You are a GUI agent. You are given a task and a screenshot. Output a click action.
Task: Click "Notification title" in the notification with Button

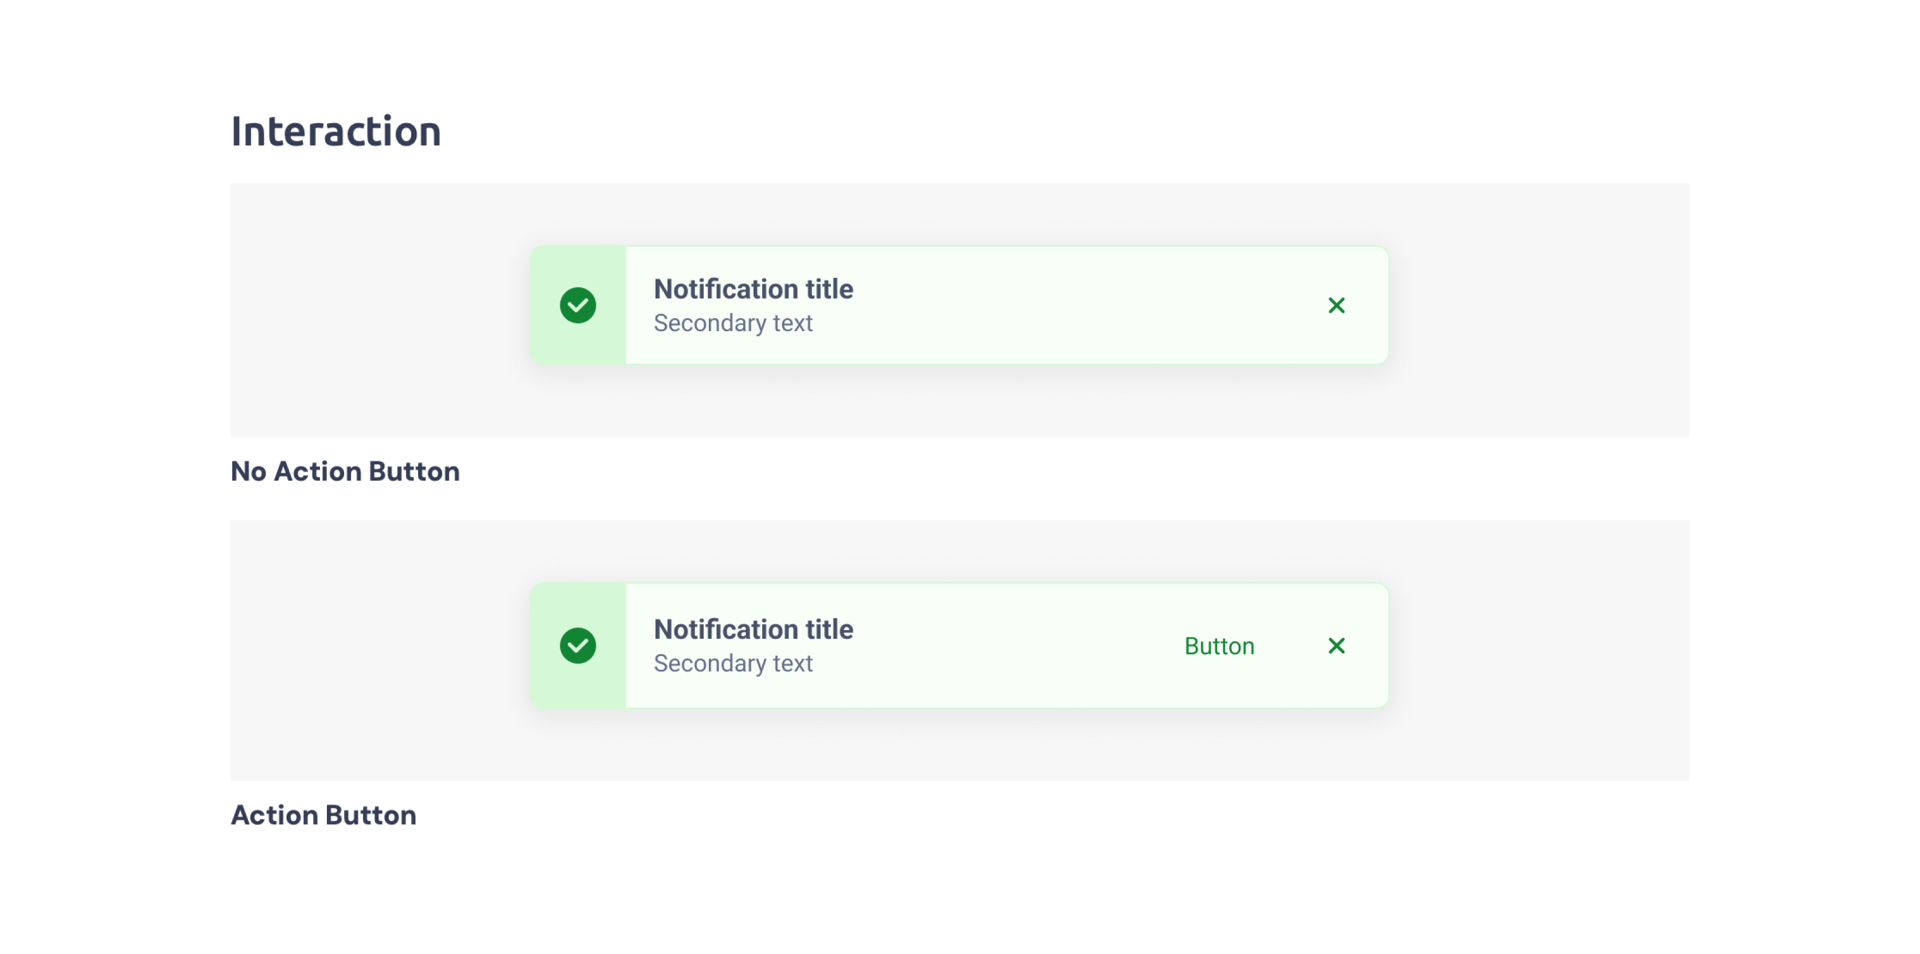coord(753,629)
